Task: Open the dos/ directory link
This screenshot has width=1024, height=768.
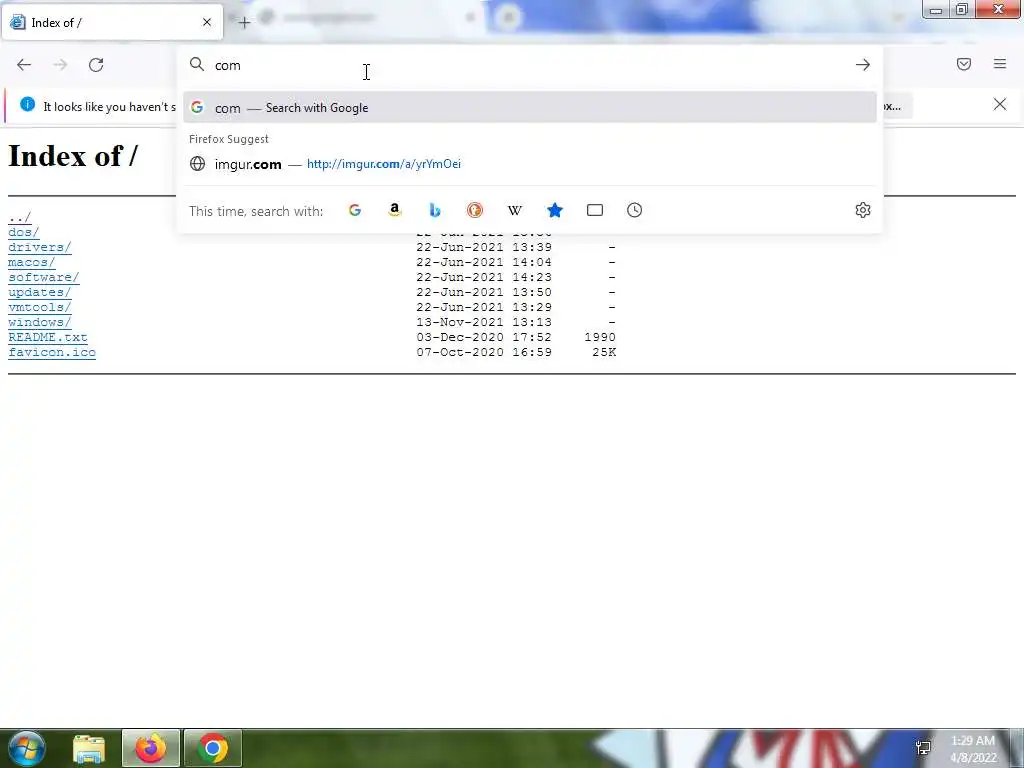Action: pyautogui.click(x=24, y=232)
